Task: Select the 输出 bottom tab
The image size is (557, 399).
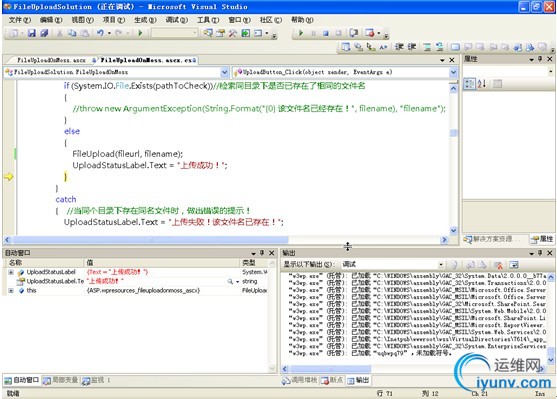Action: [358, 380]
